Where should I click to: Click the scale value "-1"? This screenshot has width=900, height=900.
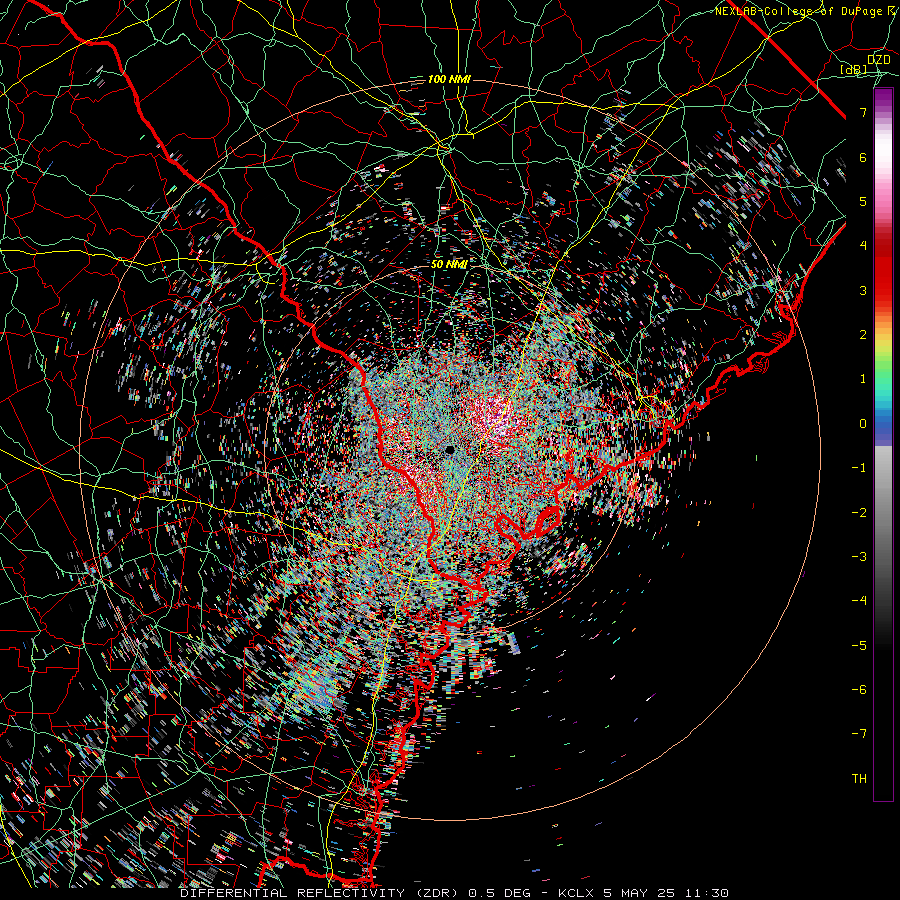pos(859,468)
